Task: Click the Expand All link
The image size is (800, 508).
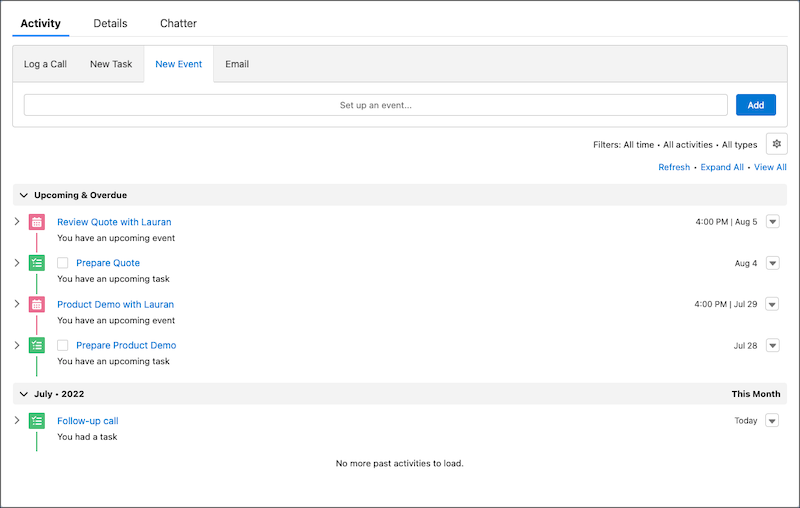Action: click(x=722, y=167)
